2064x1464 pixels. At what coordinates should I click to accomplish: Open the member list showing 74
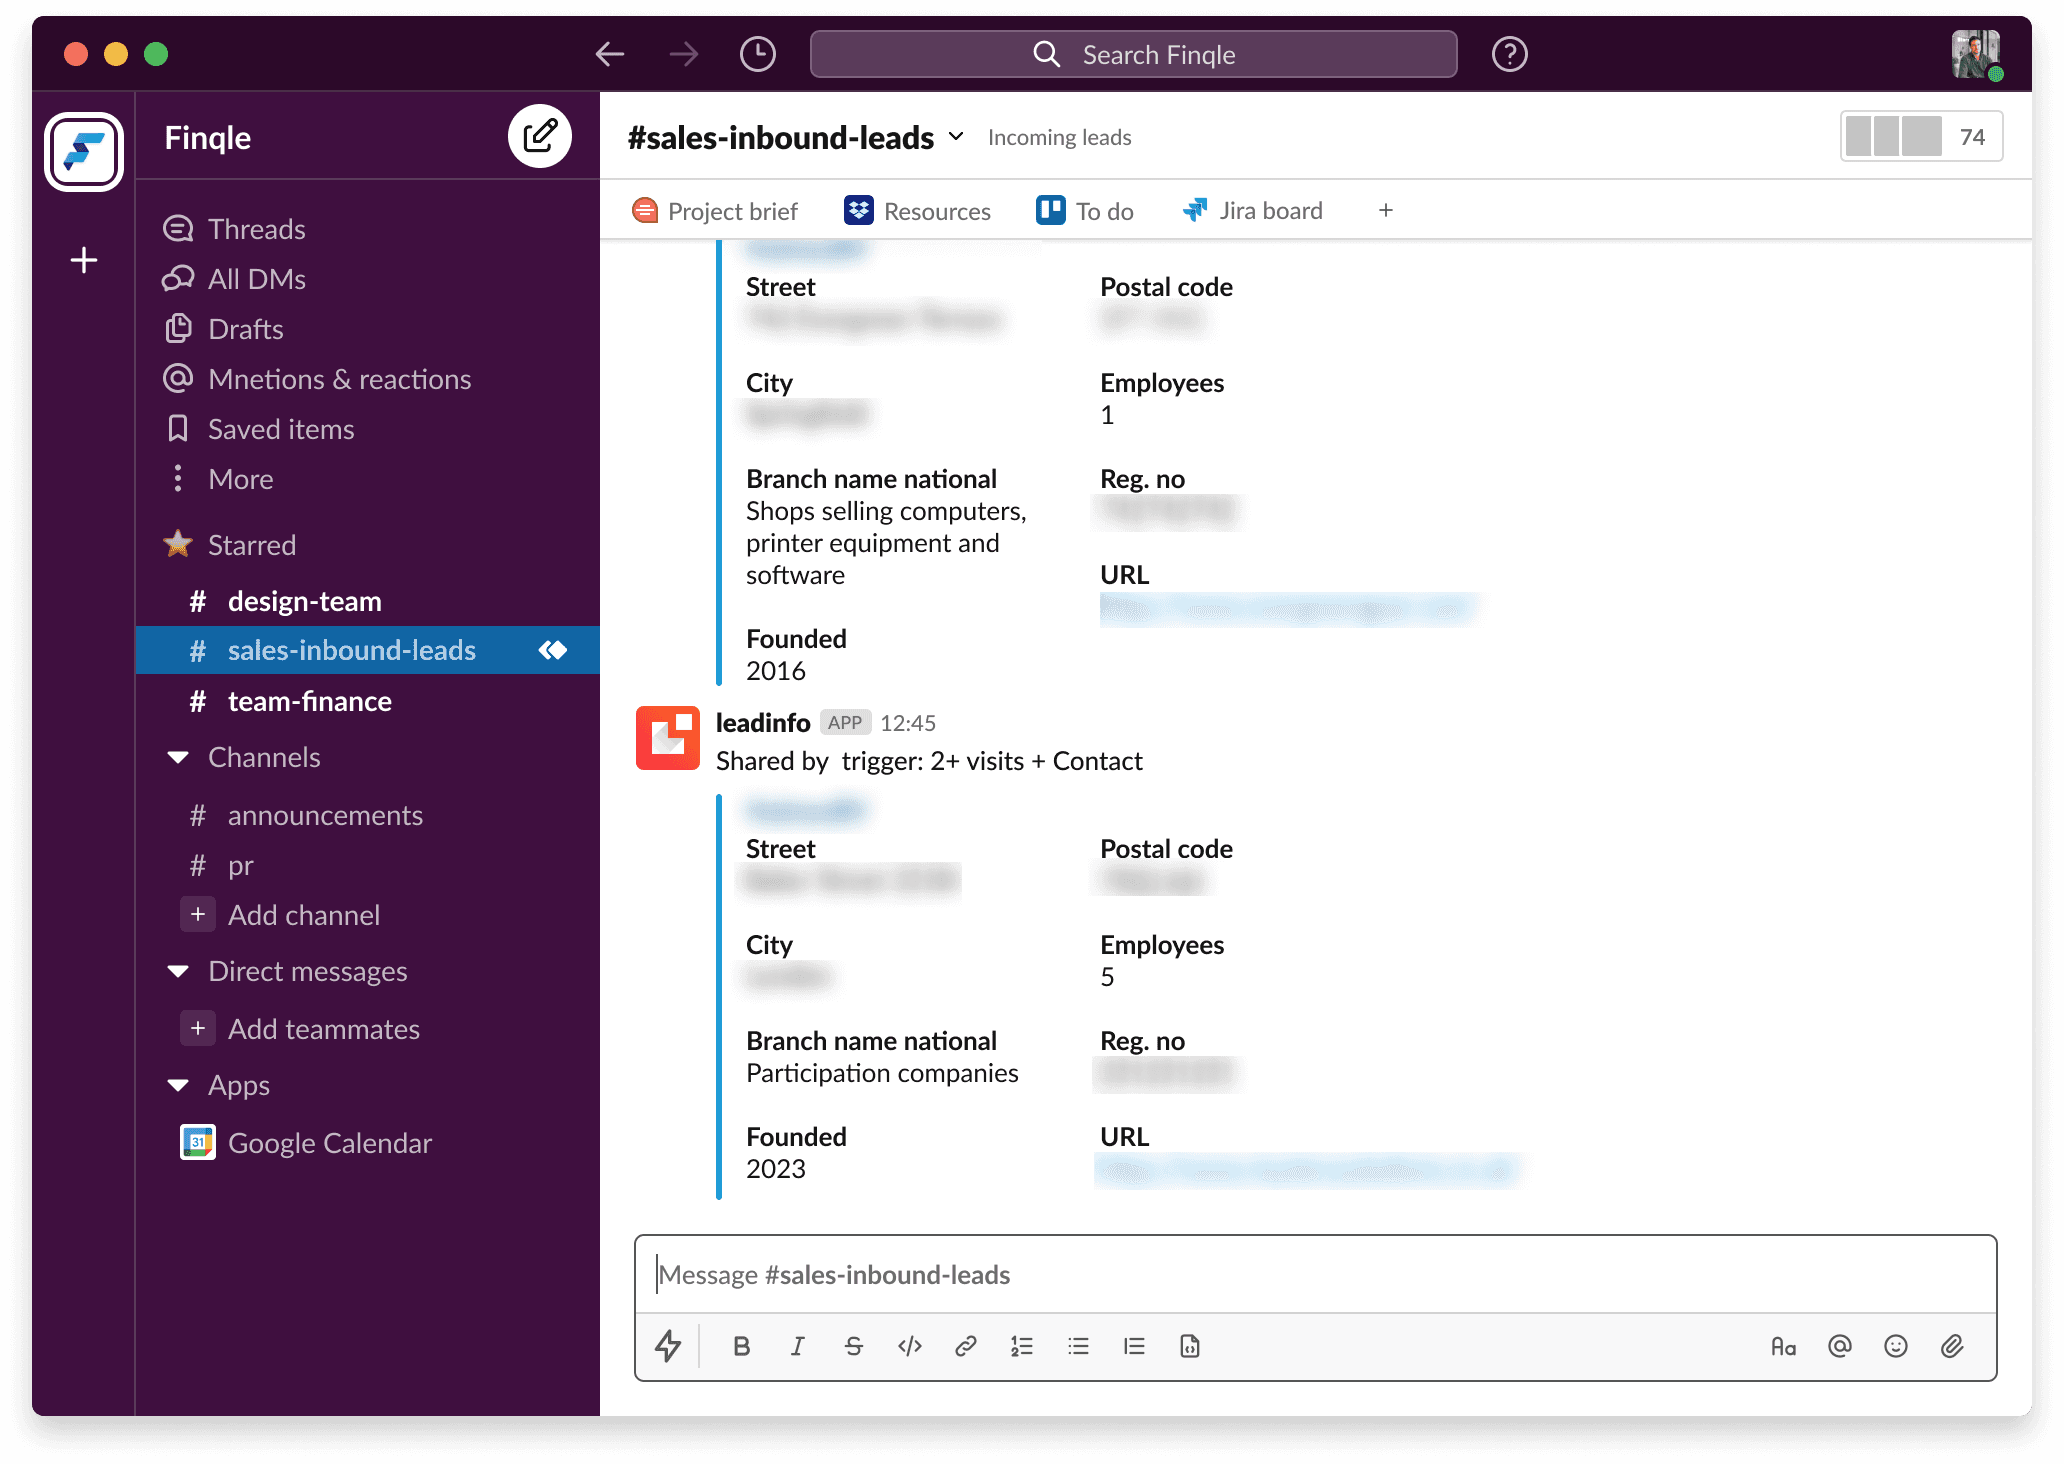(1920, 136)
